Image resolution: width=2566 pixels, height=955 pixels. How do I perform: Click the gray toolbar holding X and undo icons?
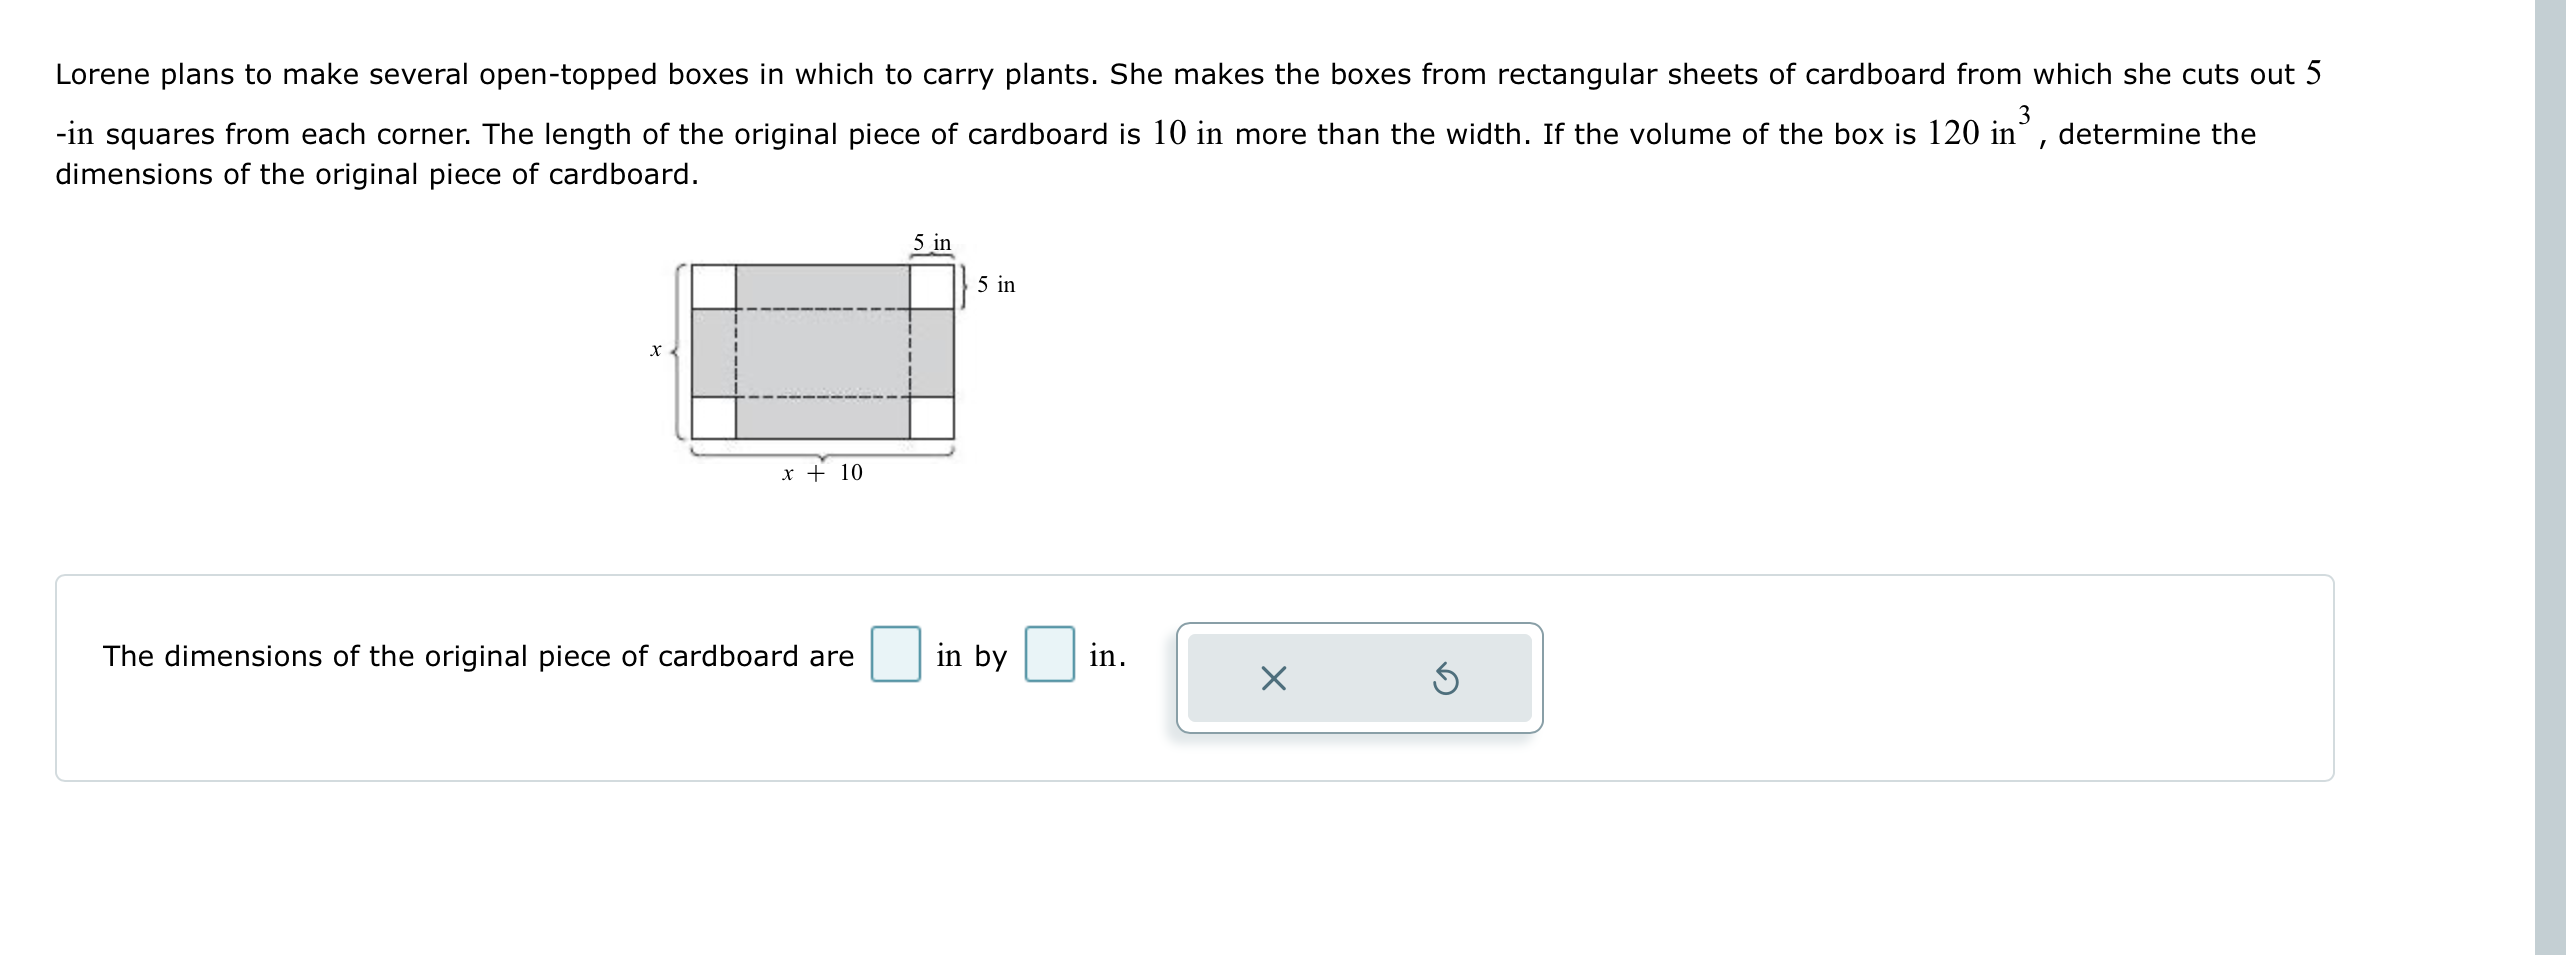[x=1360, y=679]
